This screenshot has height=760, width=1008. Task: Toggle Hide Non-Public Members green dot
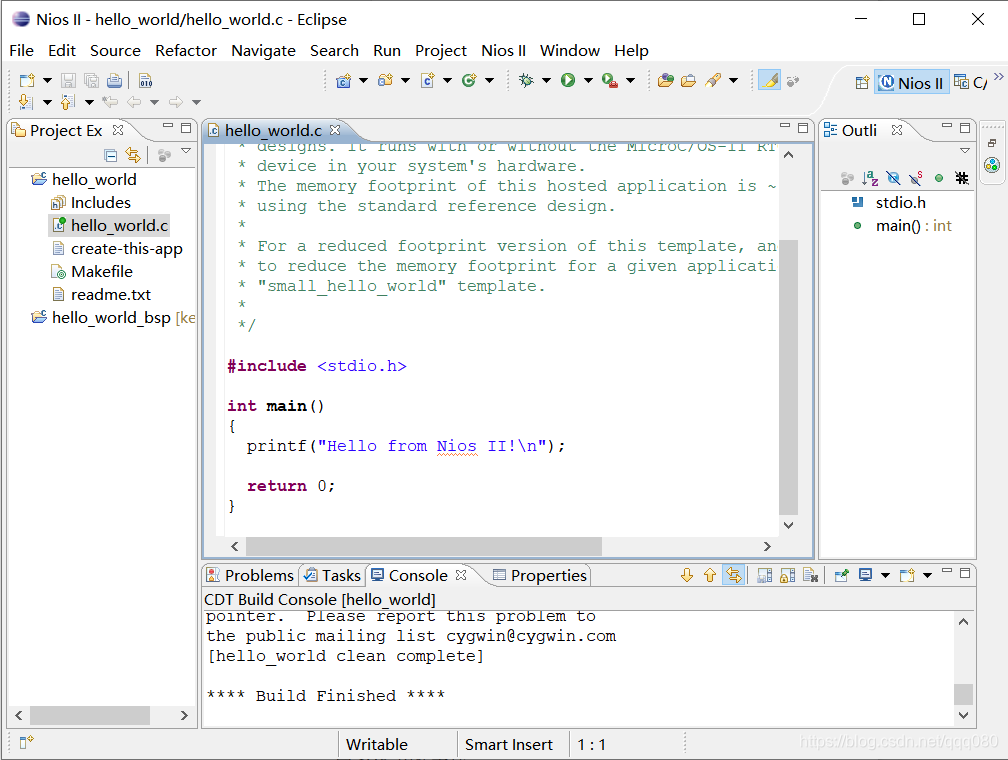point(939,178)
